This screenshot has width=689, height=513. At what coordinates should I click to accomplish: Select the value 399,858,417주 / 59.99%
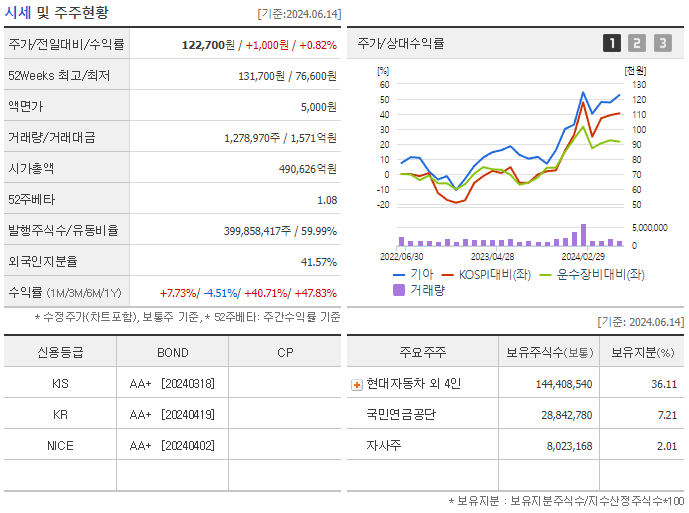(x=280, y=231)
